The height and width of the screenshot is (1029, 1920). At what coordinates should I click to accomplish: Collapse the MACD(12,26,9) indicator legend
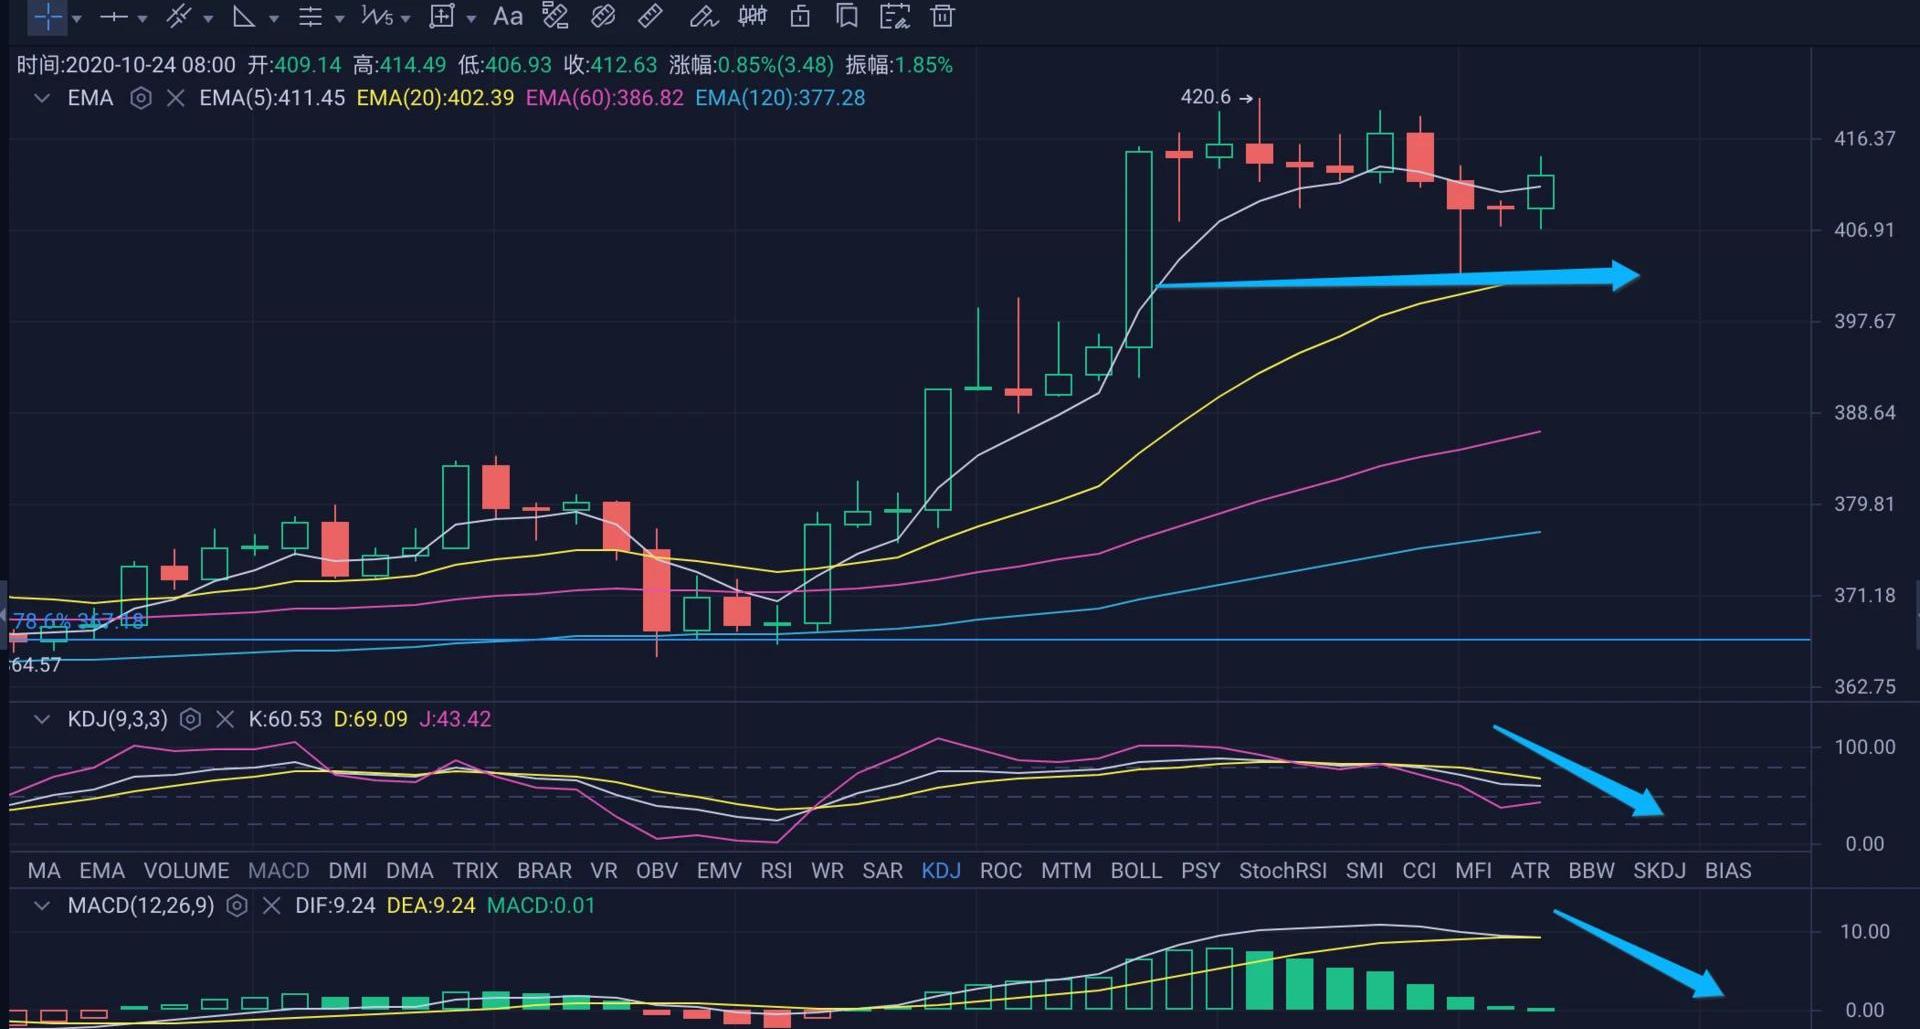pos(42,906)
